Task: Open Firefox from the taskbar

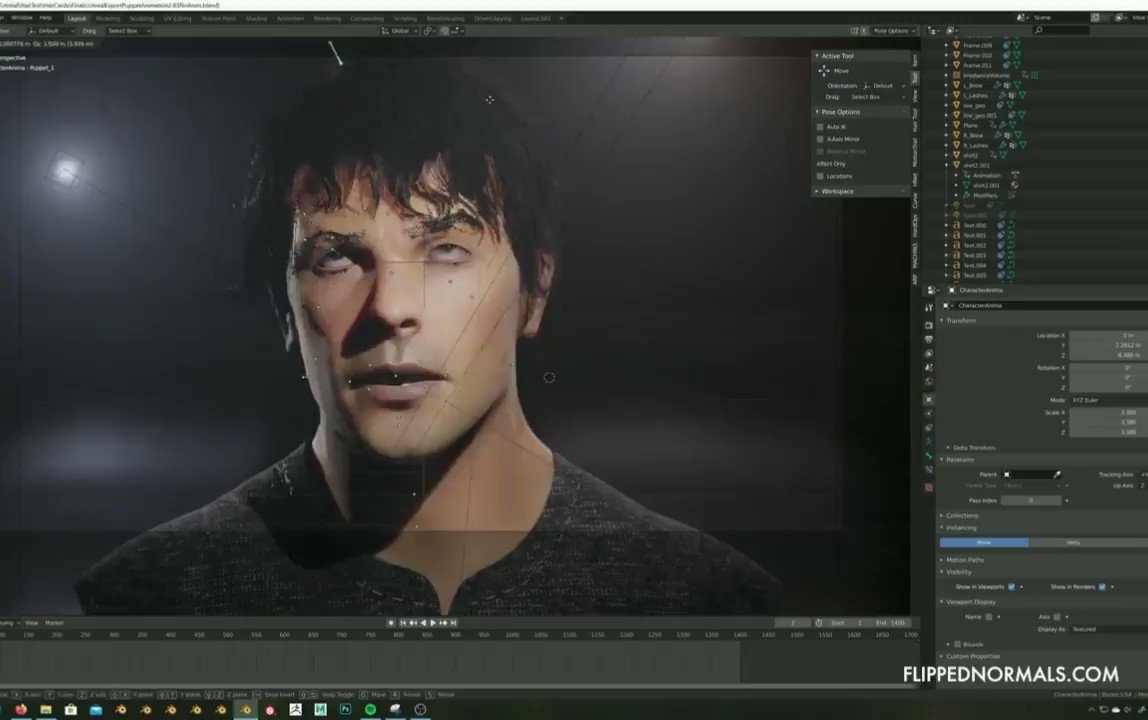Action: (20, 709)
